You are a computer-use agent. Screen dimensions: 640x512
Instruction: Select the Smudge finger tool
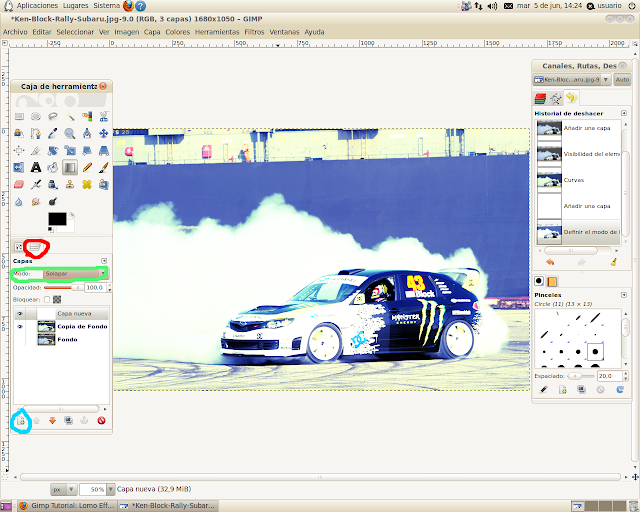pos(36,202)
